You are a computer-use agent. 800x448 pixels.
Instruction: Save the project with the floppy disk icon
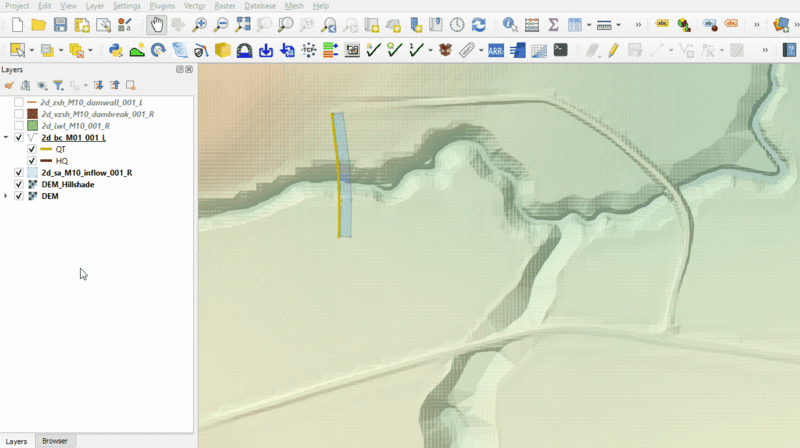pyautogui.click(x=61, y=24)
